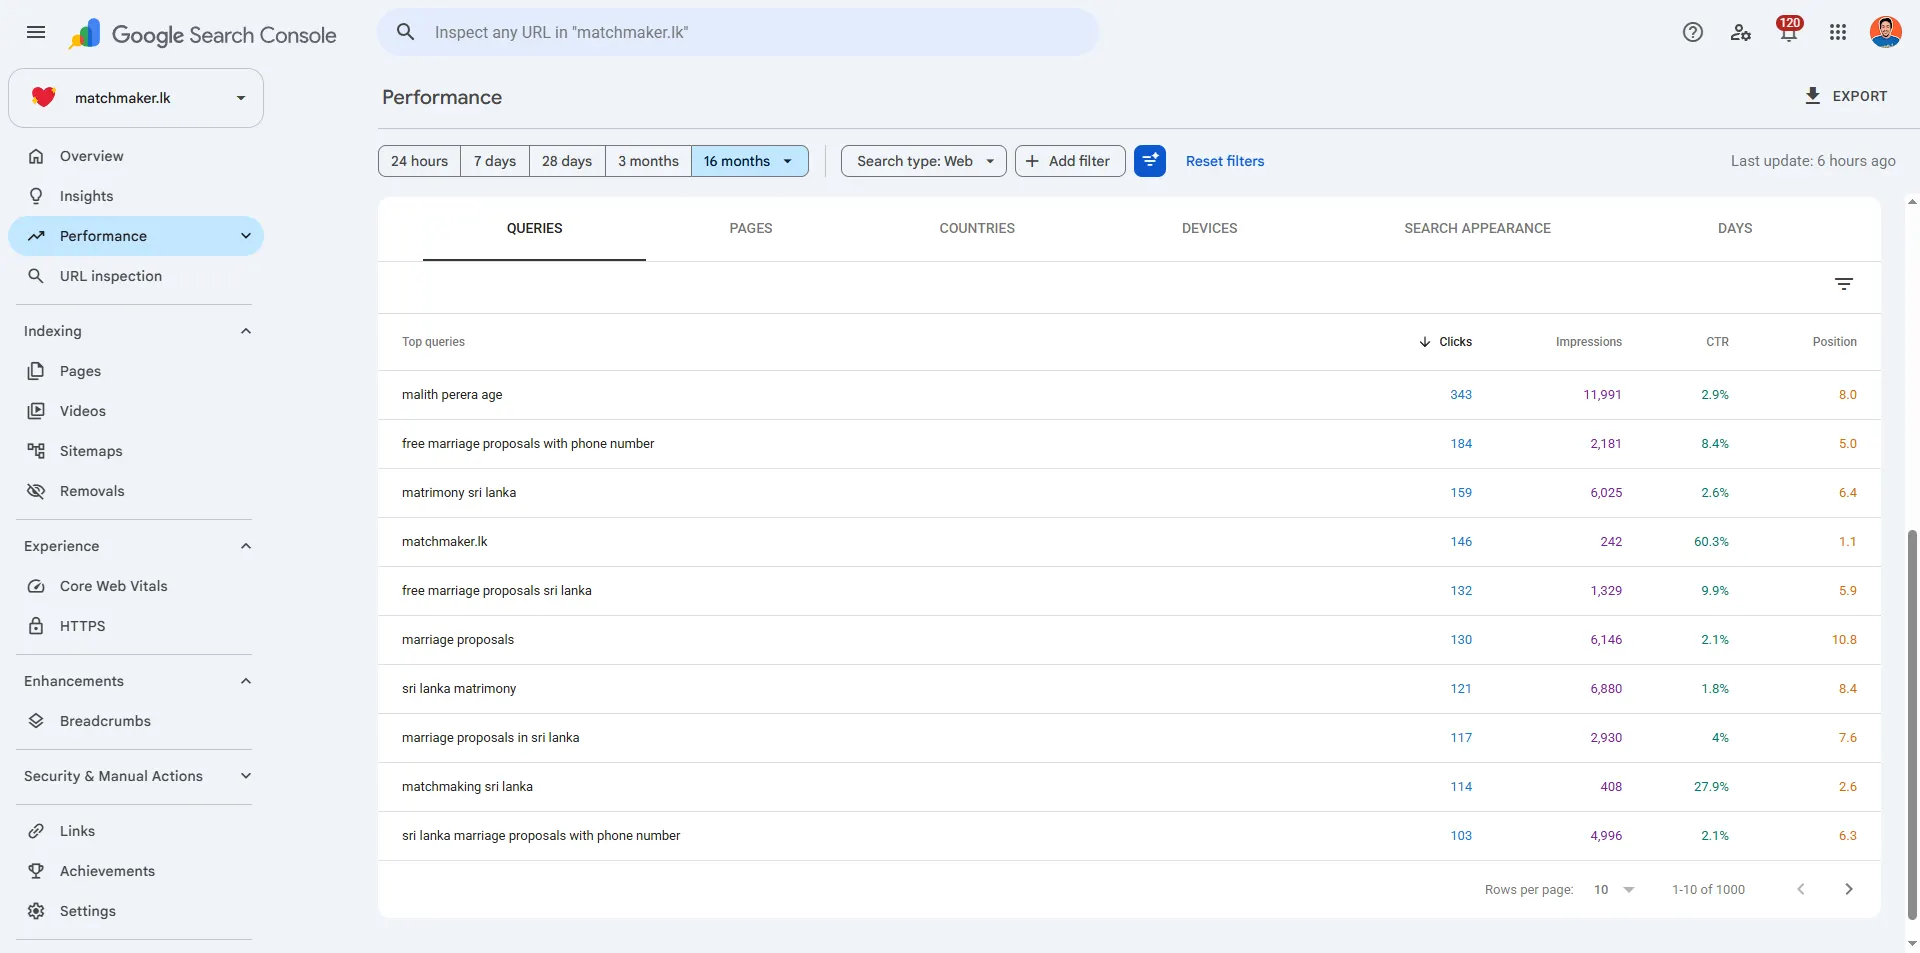Open the Search type: Web dropdown
This screenshot has height=953, width=1920.
pos(923,161)
